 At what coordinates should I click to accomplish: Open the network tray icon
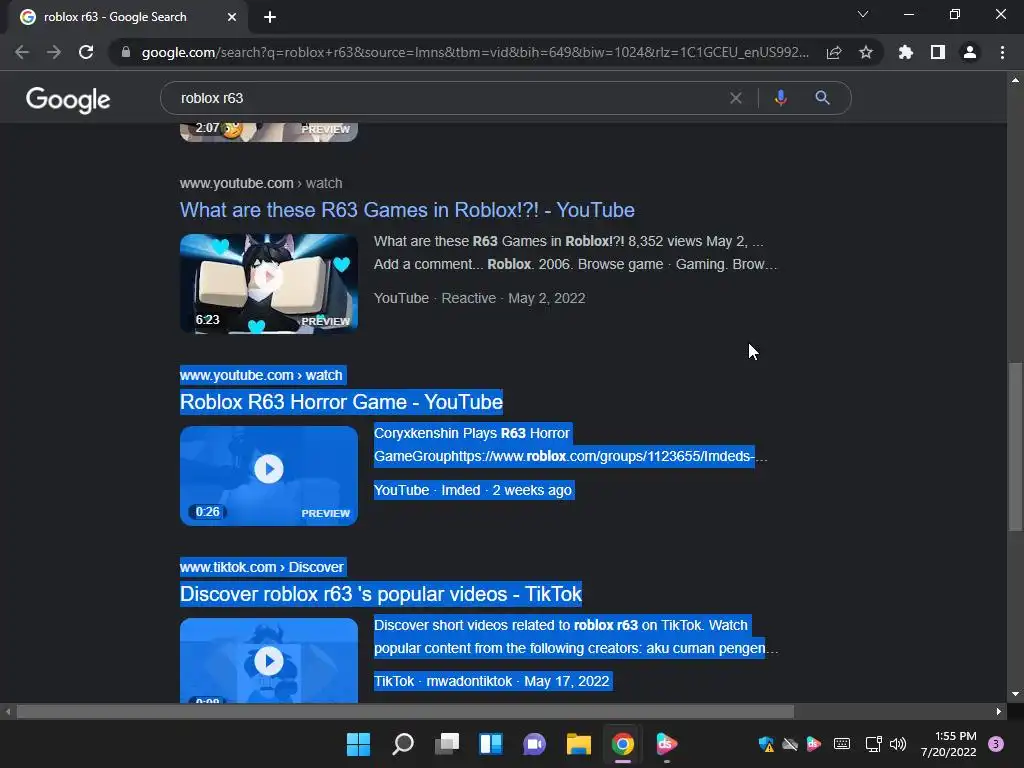pyautogui.click(x=873, y=744)
